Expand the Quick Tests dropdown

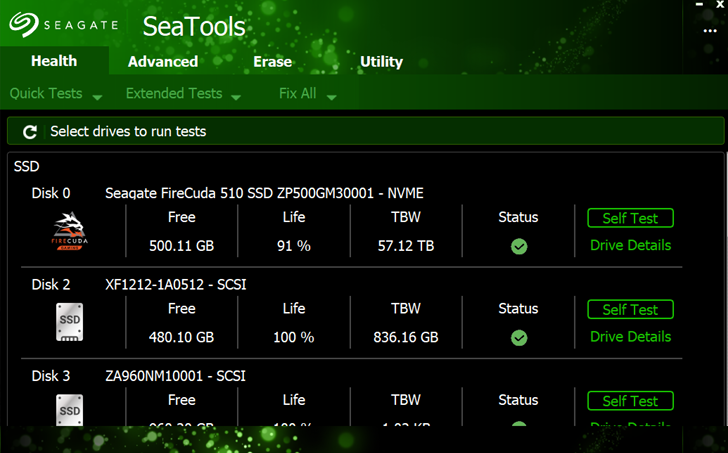56,94
